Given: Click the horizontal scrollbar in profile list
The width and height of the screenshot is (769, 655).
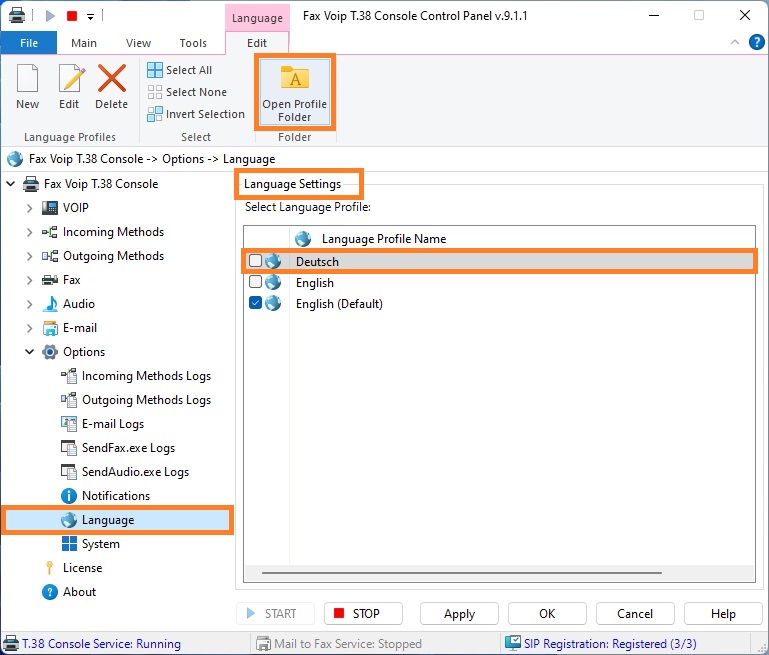Looking at the screenshot, I should click(x=461, y=573).
